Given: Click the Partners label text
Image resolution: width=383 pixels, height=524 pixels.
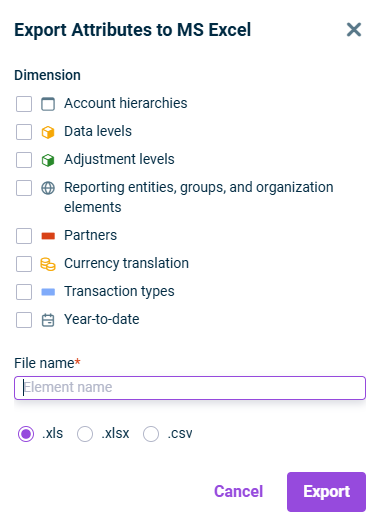Looking at the screenshot, I should click(x=91, y=235).
